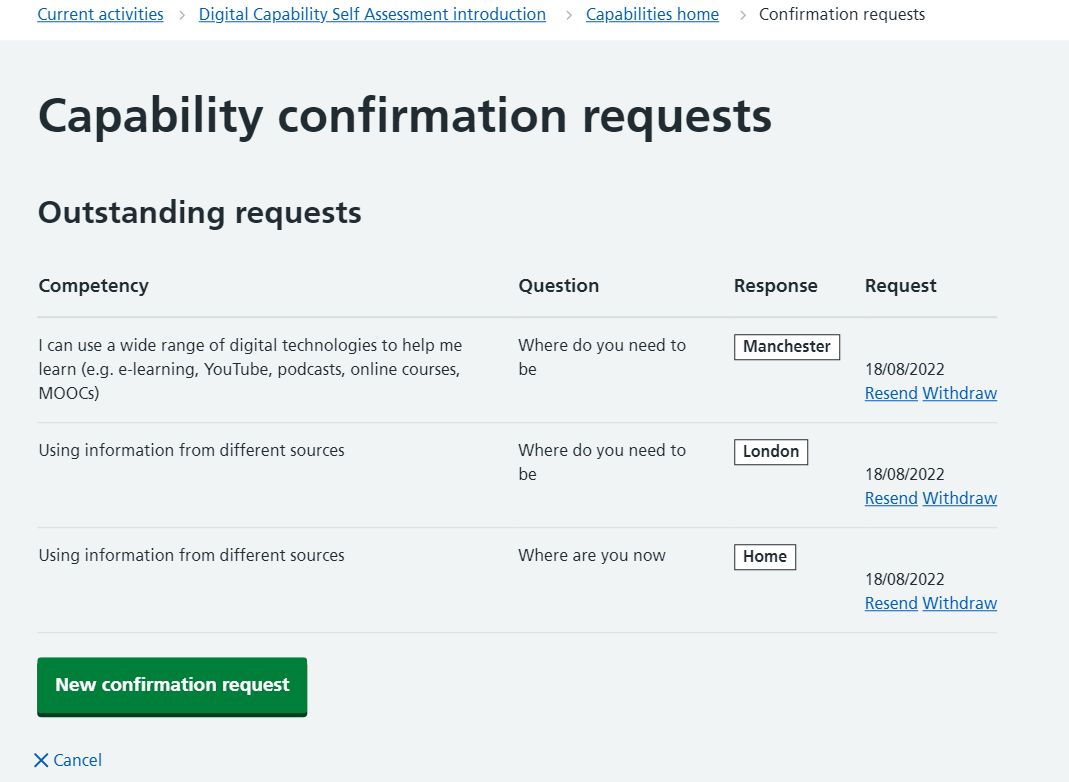Screen dimensions: 1069x782
Task: Withdraw the London response request
Action: click(x=959, y=498)
